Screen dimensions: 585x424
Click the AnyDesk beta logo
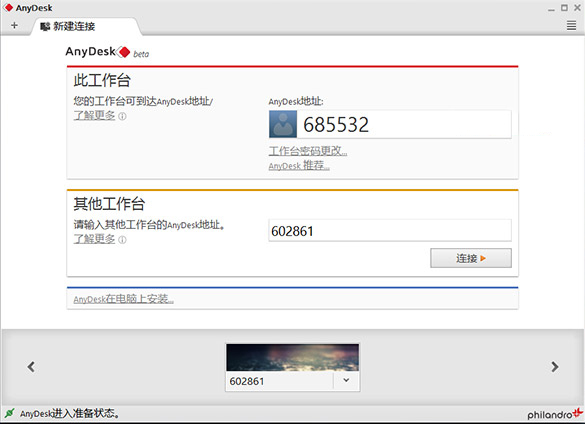(x=107, y=52)
